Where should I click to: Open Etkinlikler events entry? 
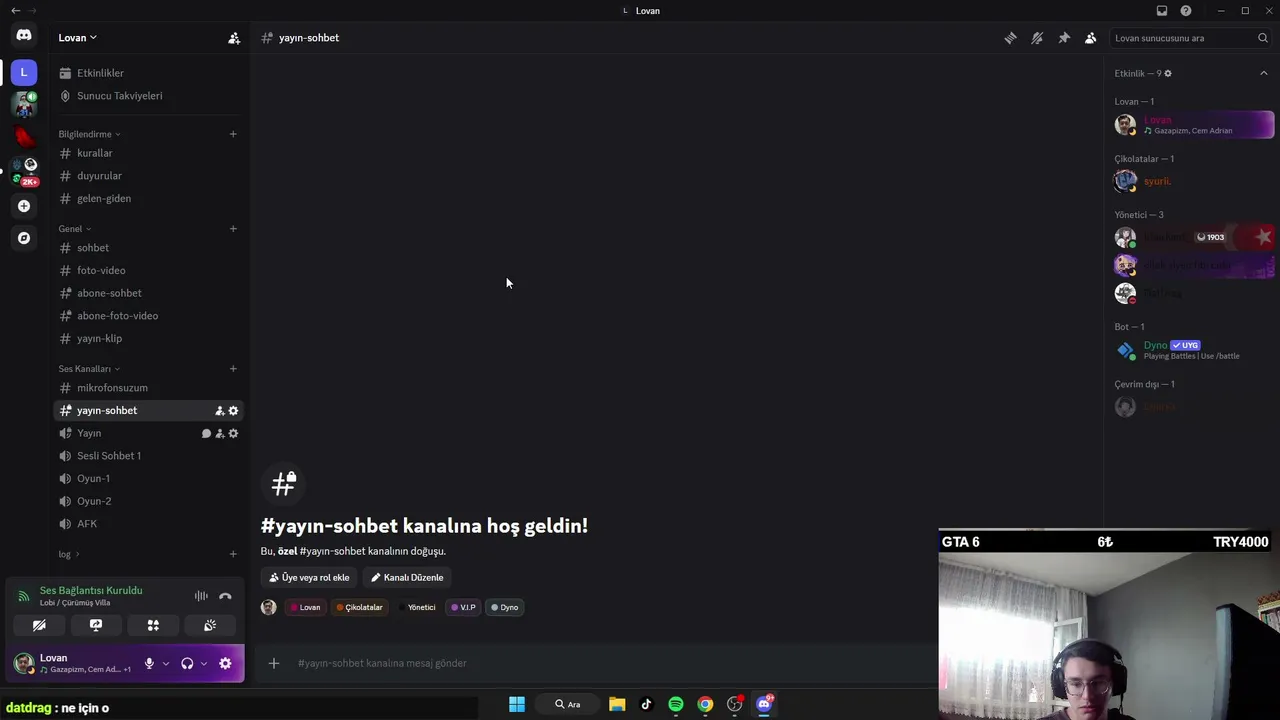[148, 73]
